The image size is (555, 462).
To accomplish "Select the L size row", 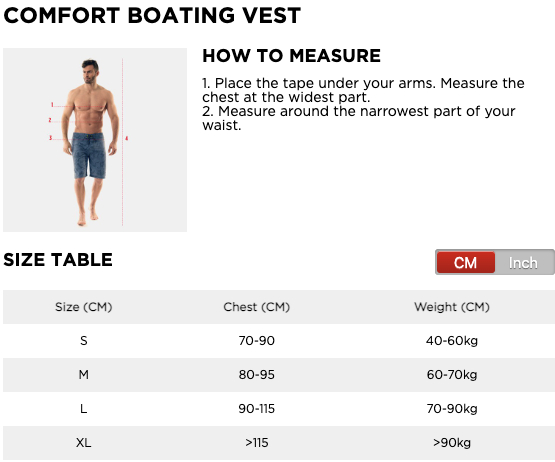I will click(279, 409).
